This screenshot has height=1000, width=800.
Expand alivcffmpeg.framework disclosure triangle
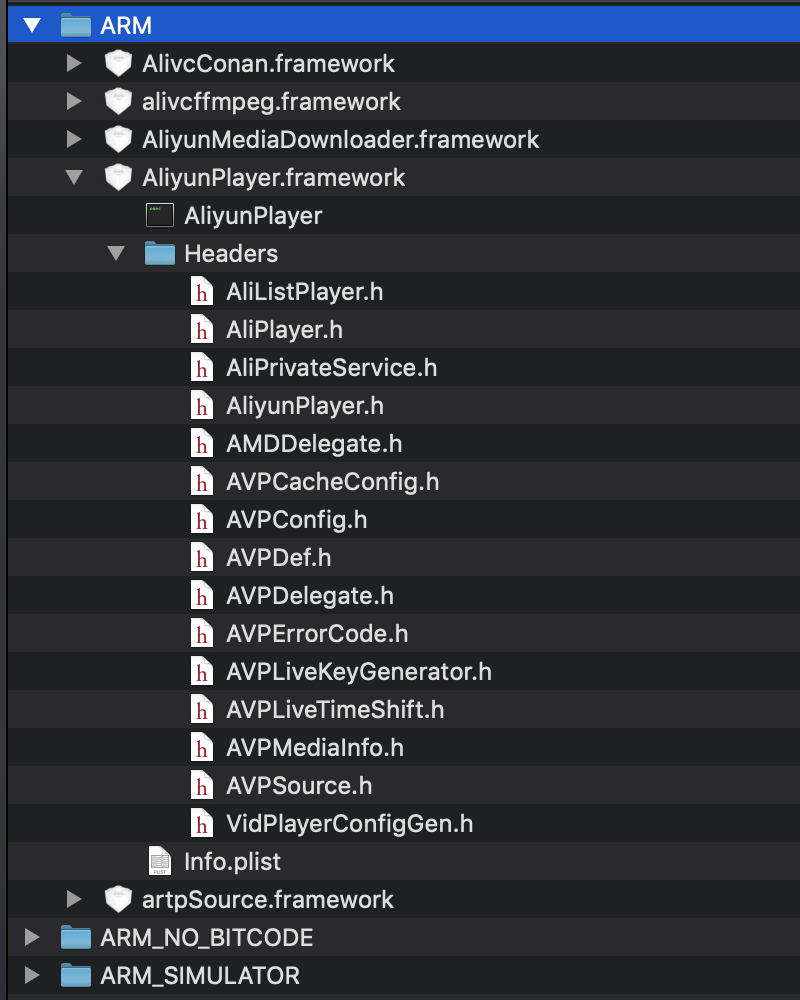pyautogui.click(x=74, y=101)
